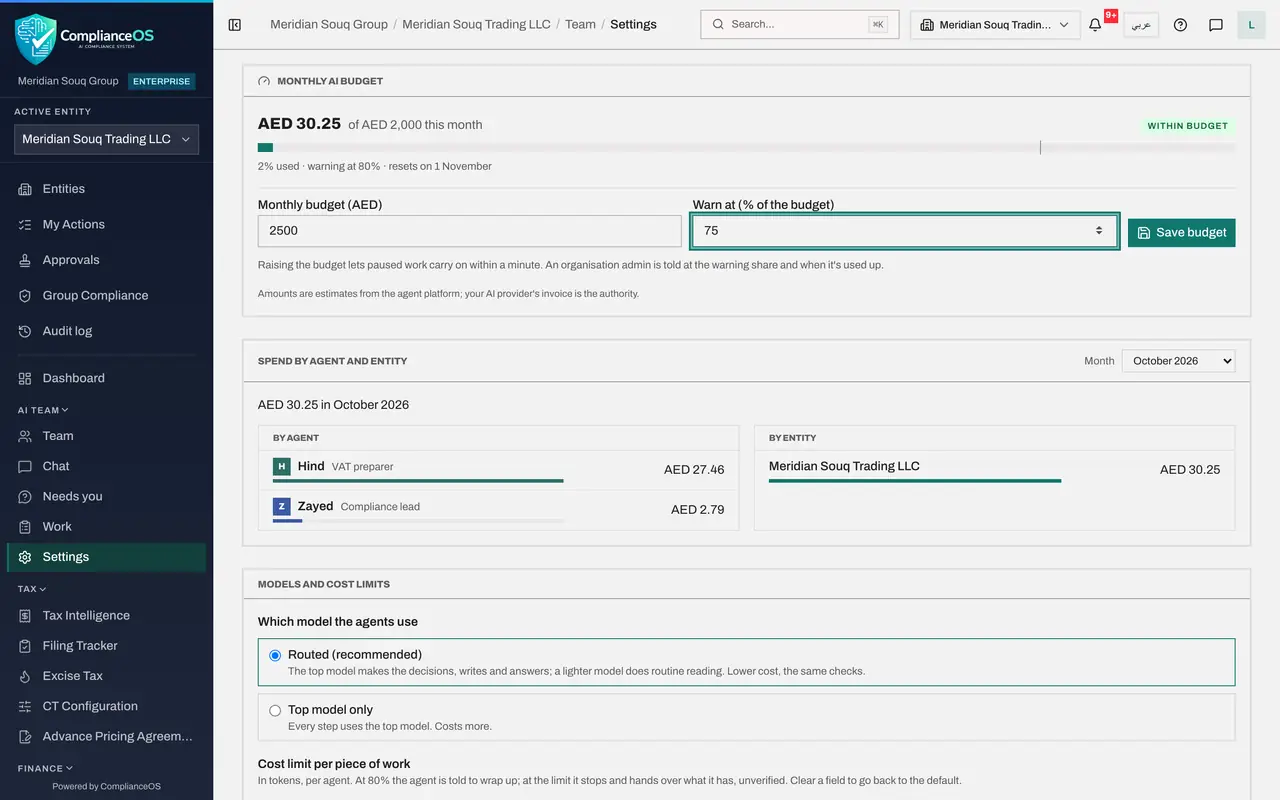Collapse the TAX section
1280x800 pixels.
32,589
